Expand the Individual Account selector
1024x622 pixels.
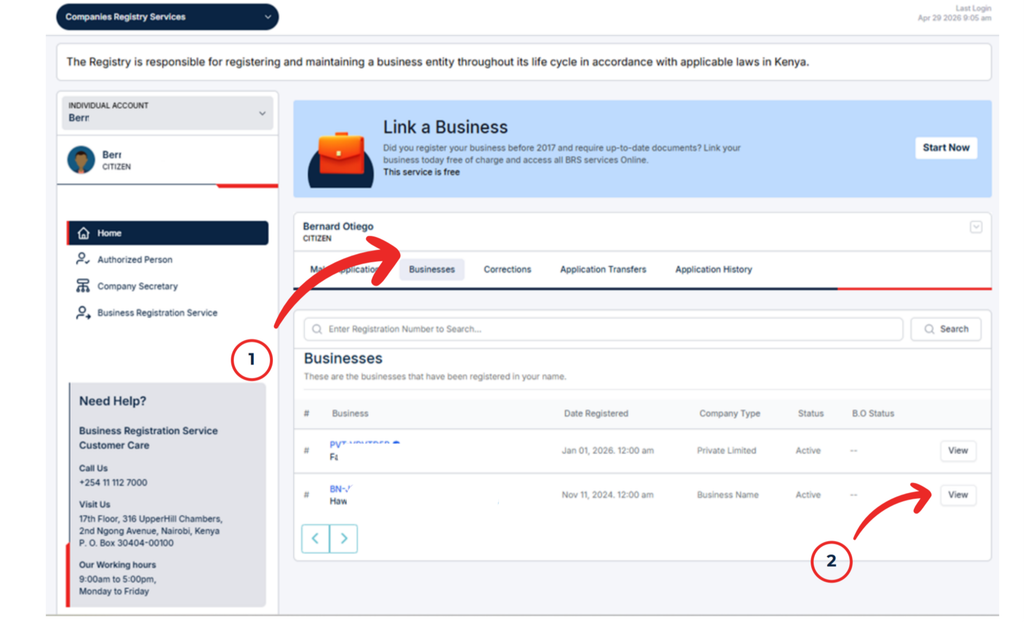pos(167,112)
